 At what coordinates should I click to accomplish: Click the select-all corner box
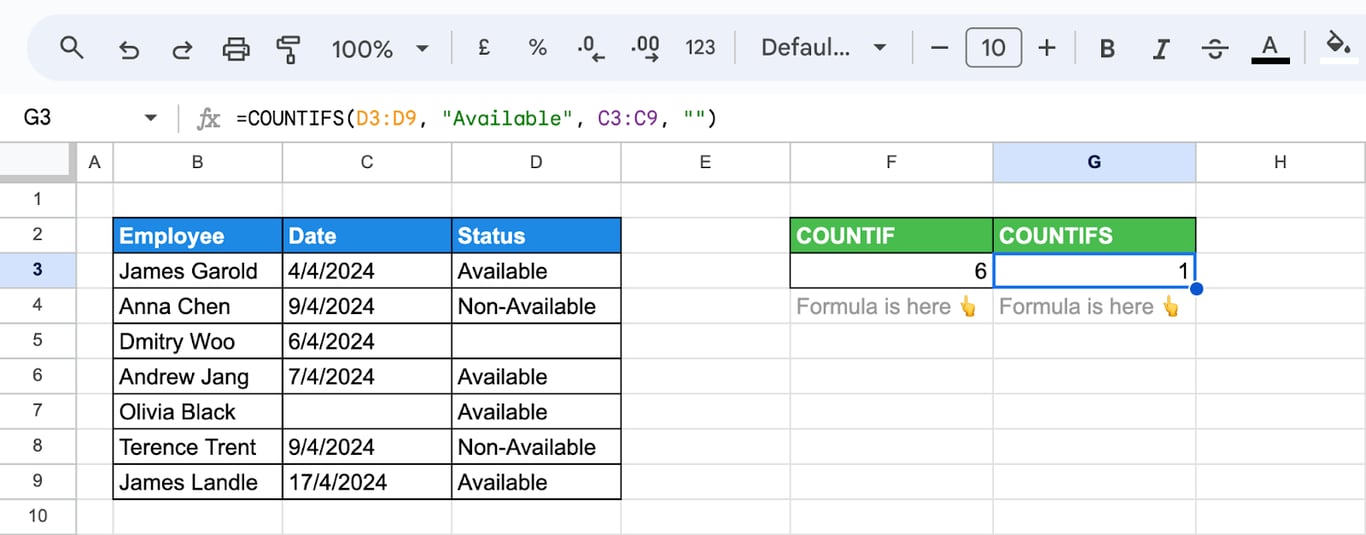[38, 162]
